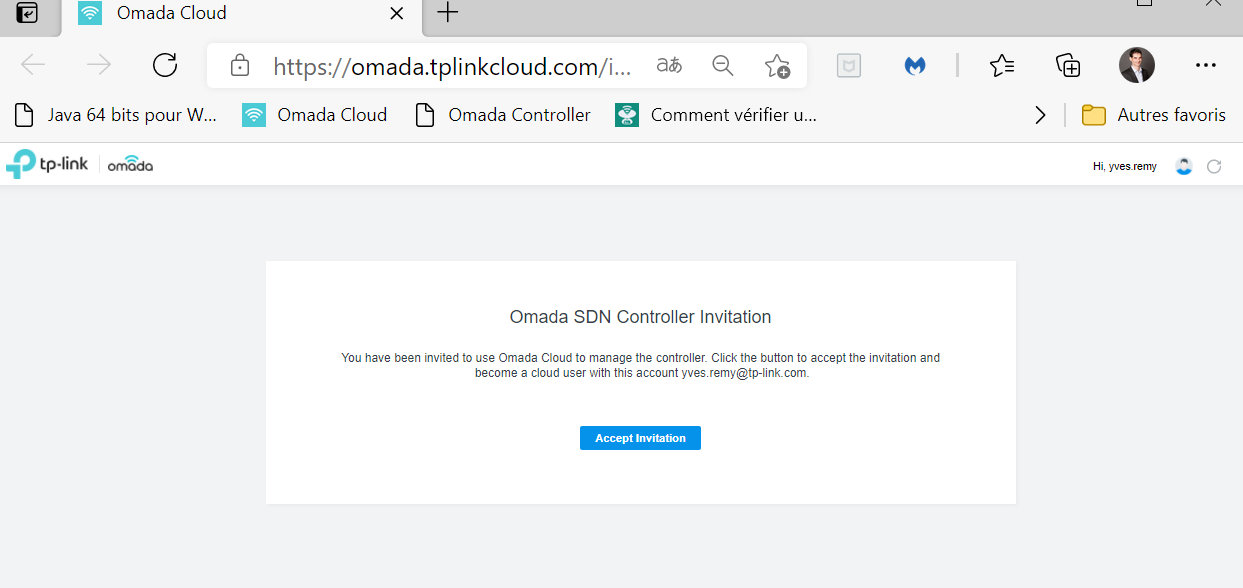Click the Hi, yves.remy text
The height and width of the screenshot is (588, 1243).
(1125, 167)
